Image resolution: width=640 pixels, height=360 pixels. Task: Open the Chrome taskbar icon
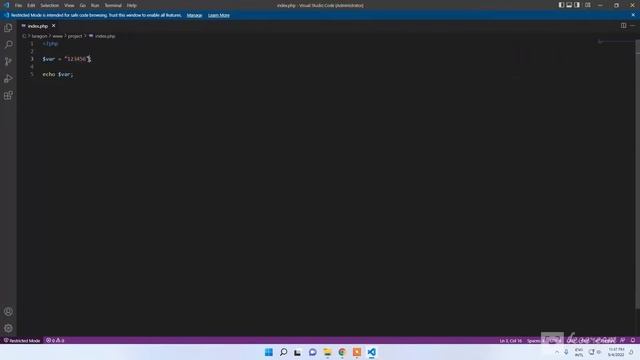(x=342, y=352)
